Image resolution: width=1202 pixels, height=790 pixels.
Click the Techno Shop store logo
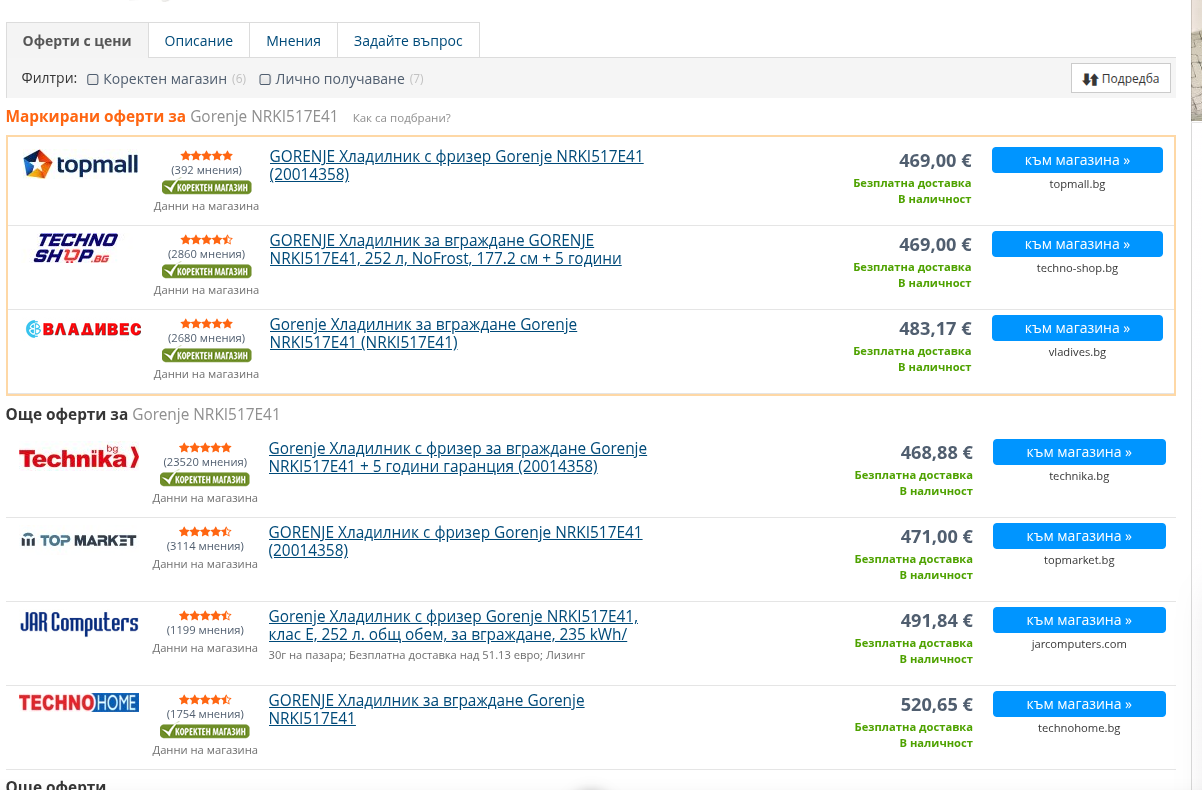coord(77,248)
